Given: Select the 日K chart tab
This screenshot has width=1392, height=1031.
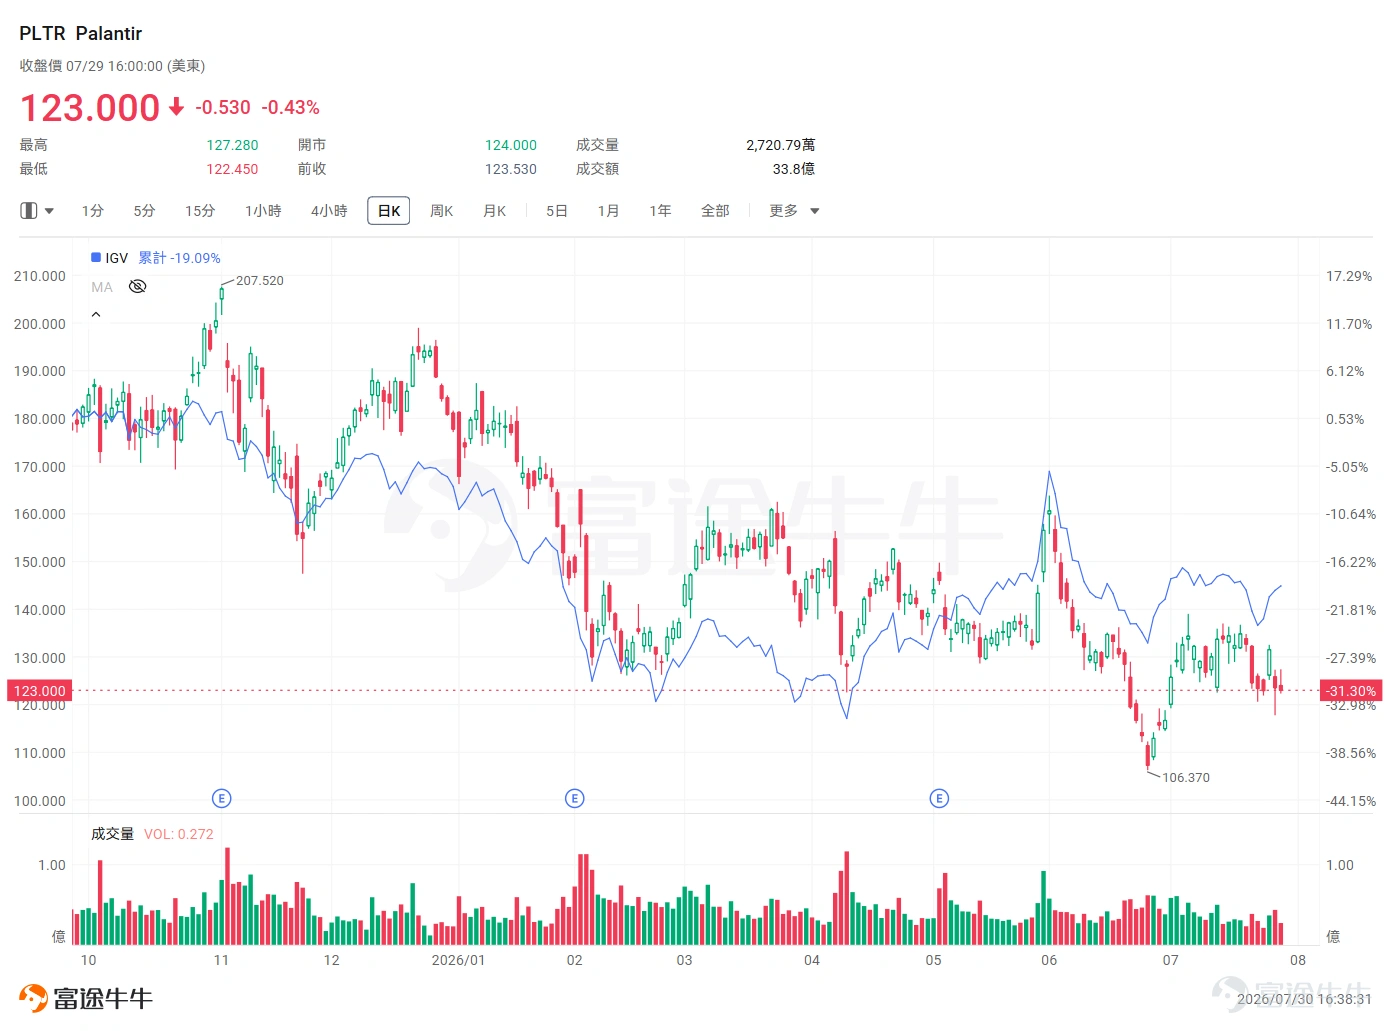Looking at the screenshot, I should 389,211.
